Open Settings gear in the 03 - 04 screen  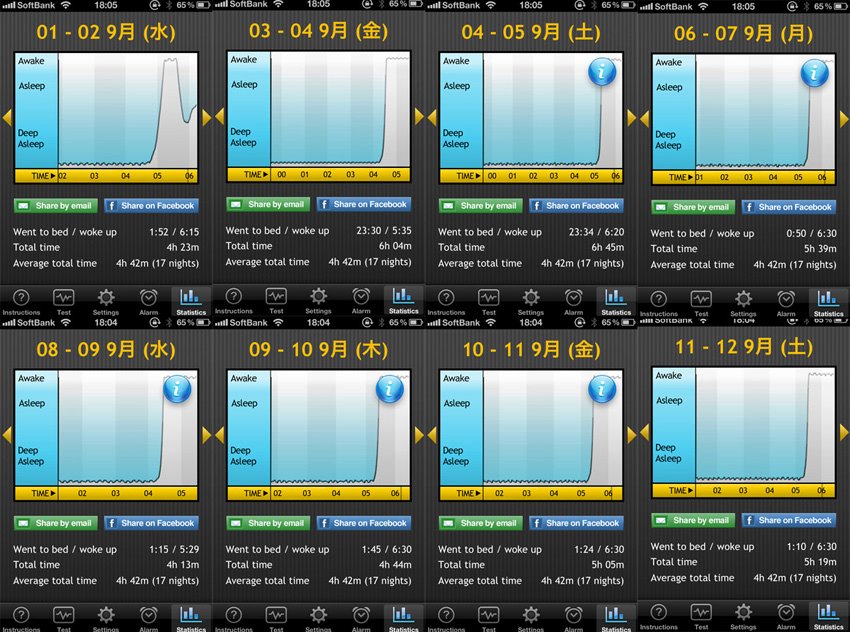(x=318, y=299)
